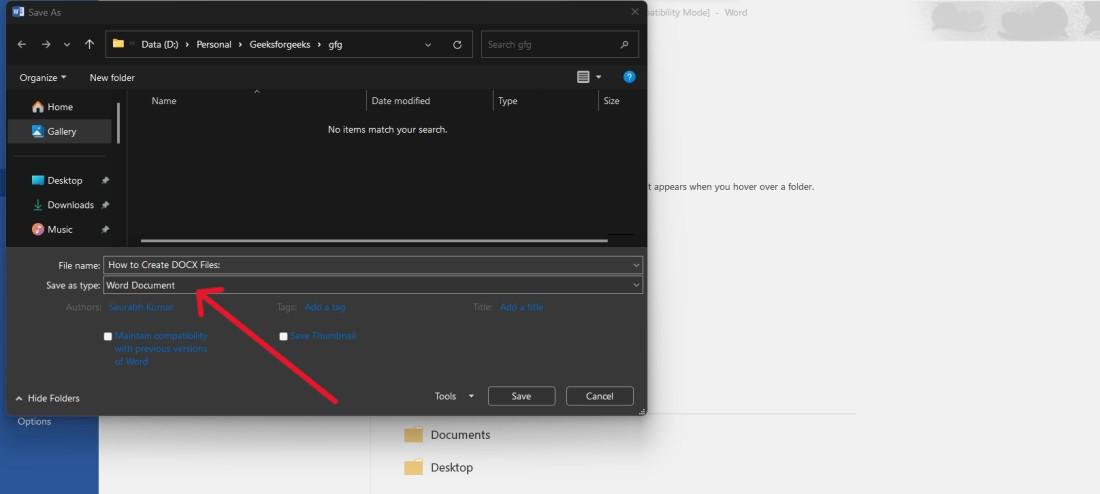Click the Cancel button
Image resolution: width=1100 pixels, height=494 pixels.
coord(599,396)
